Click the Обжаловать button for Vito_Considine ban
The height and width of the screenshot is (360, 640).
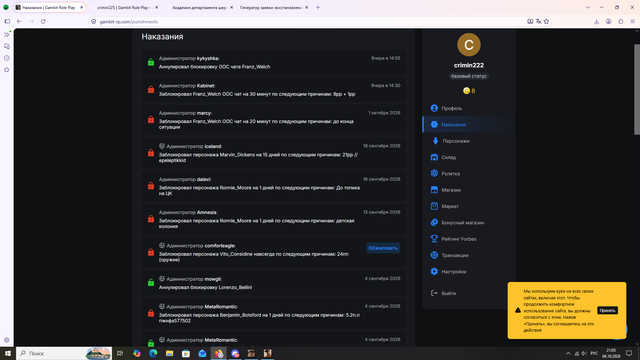tap(383, 248)
